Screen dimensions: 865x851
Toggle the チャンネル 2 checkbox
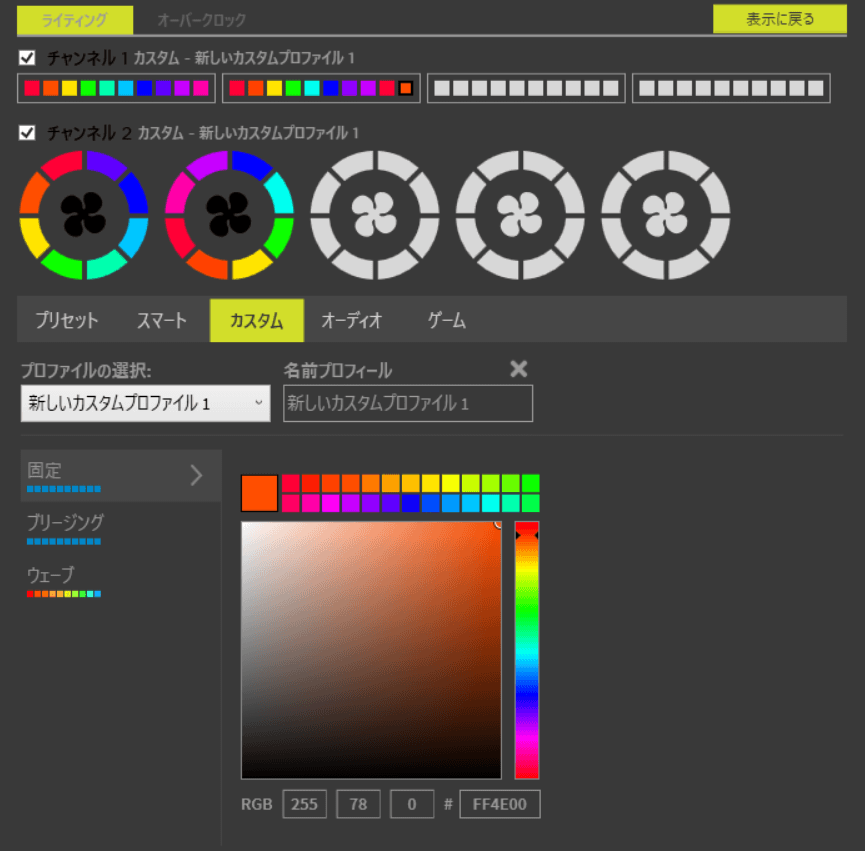[x=27, y=132]
